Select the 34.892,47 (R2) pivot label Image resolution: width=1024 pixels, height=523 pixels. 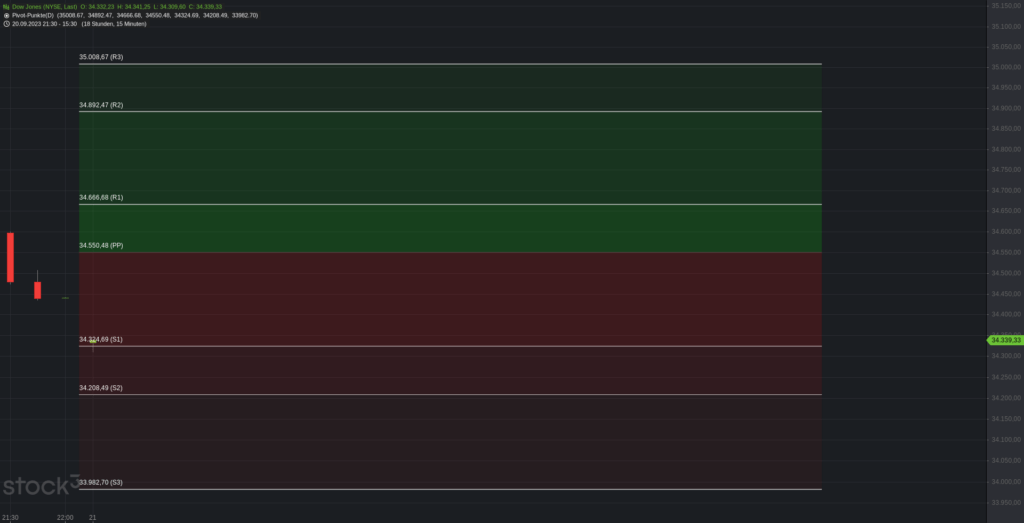(101, 105)
